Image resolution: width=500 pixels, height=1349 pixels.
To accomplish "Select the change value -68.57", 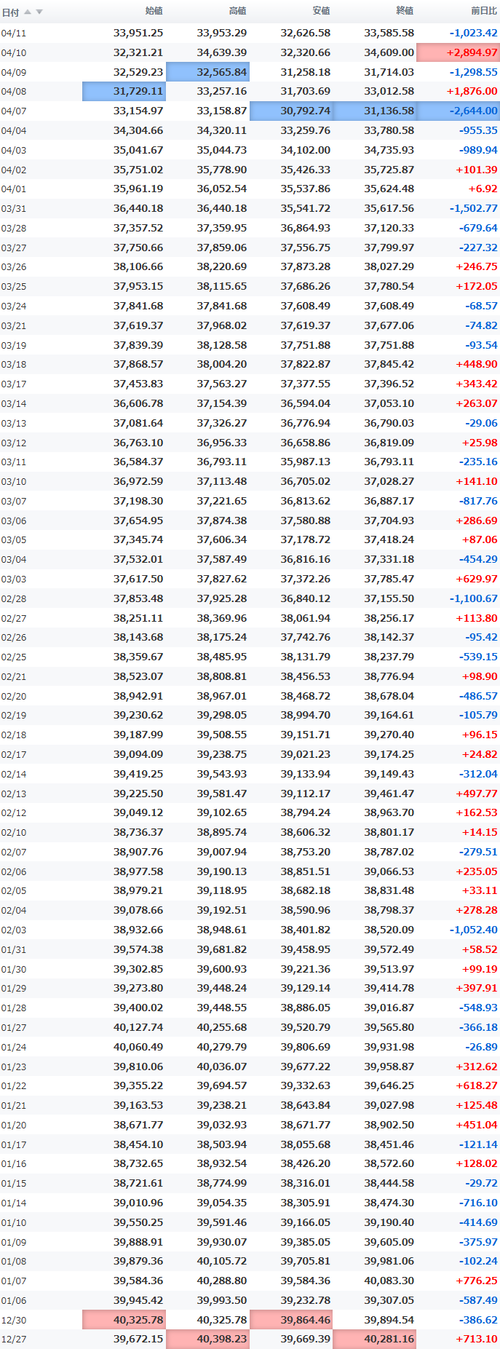I will pos(481,304).
